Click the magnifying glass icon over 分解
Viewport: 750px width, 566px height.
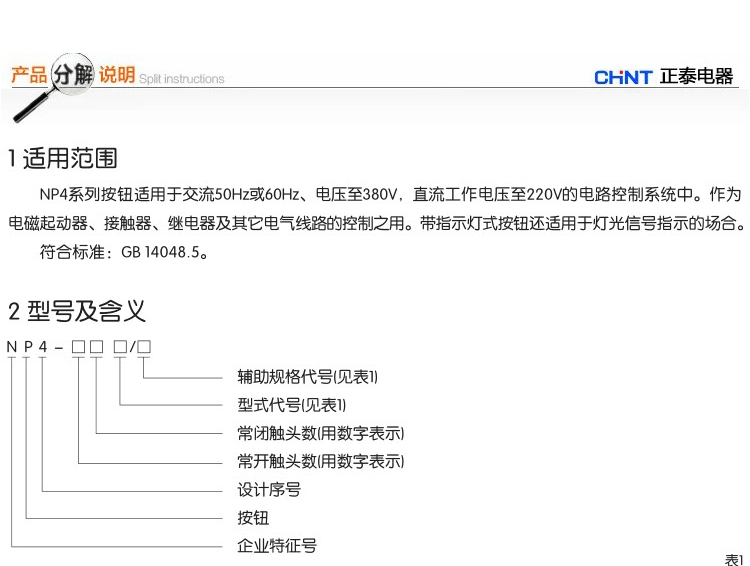pyautogui.click(x=74, y=74)
